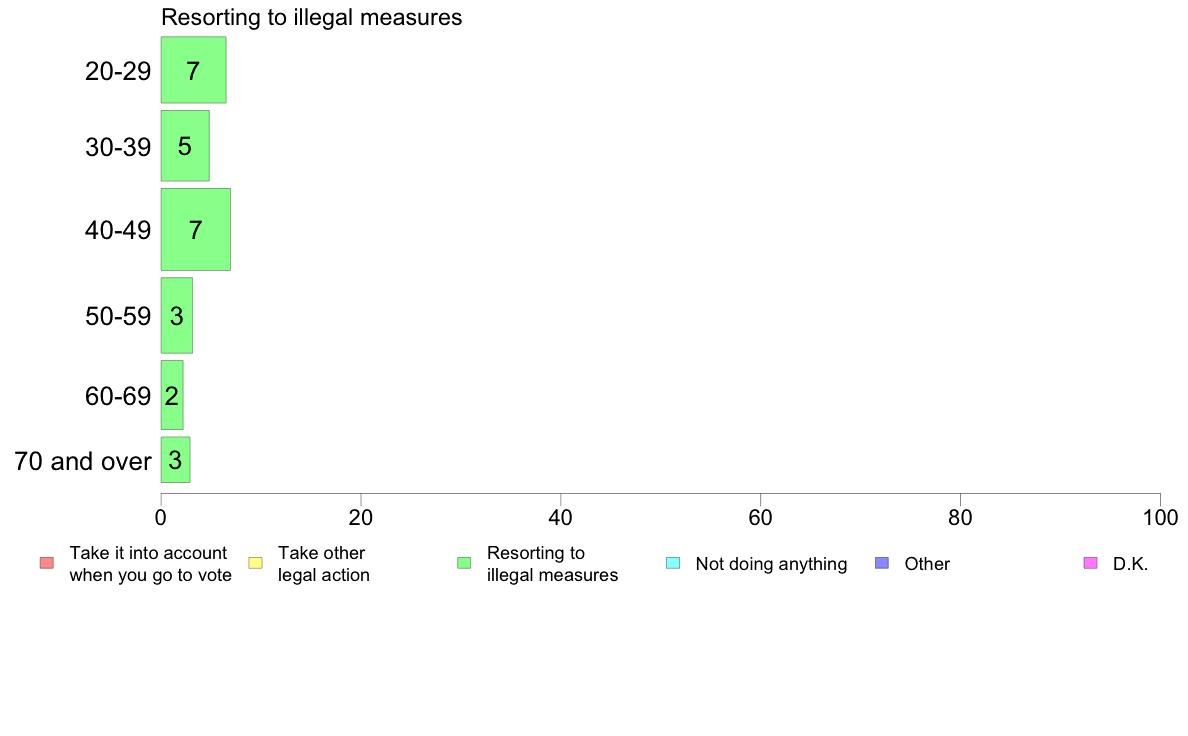This screenshot has width=1188, height=736.
Task: Click the cyan 'Not doing anything' legend swatch
Action: [673, 563]
